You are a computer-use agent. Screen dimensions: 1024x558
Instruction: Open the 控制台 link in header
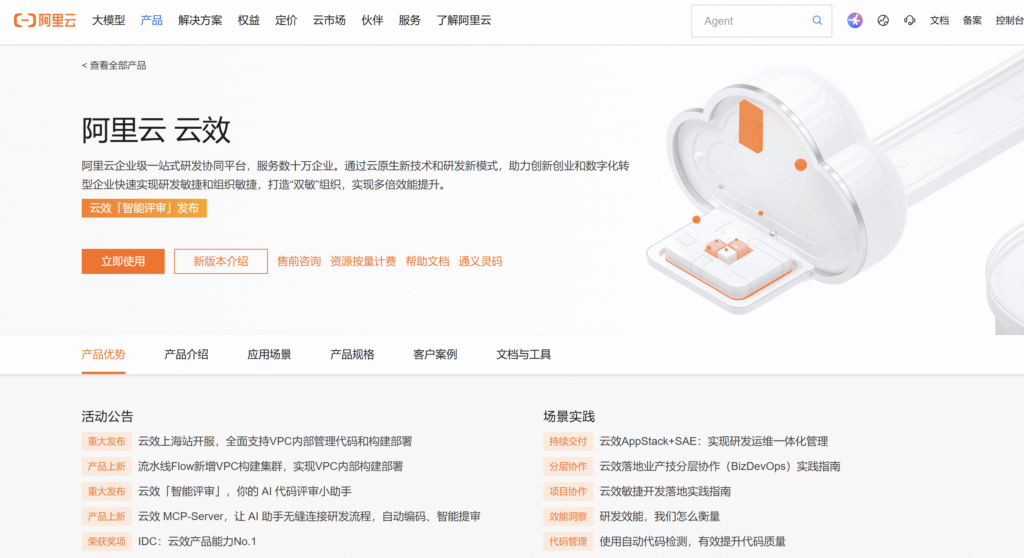pyautogui.click(x=1010, y=20)
